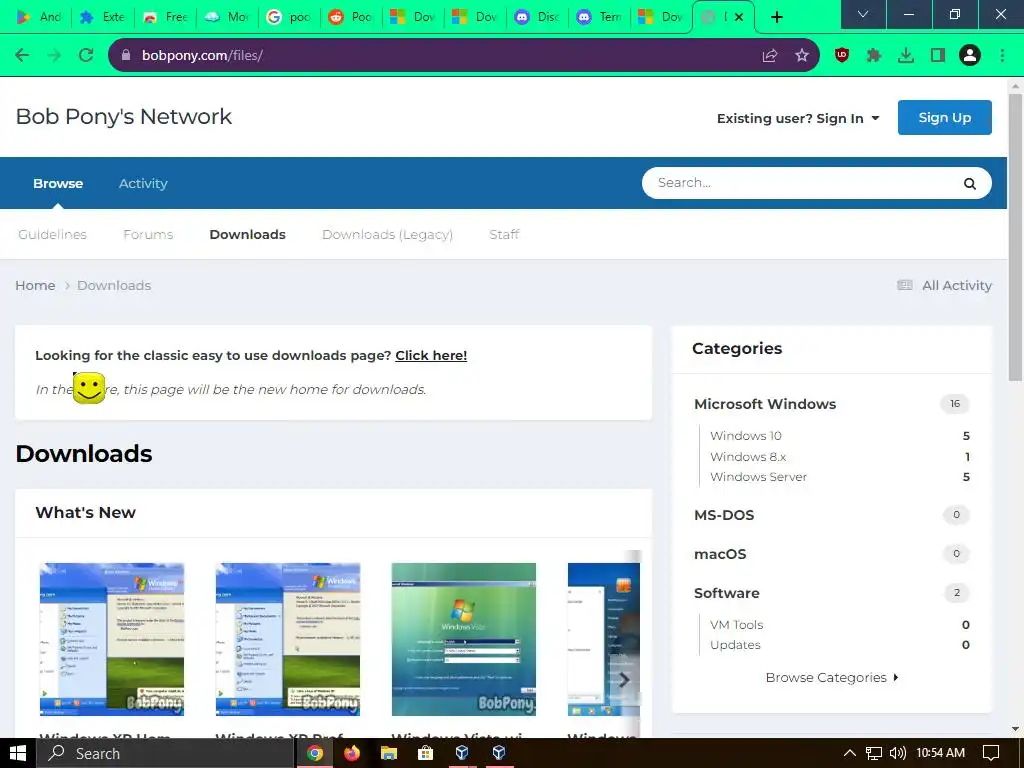Open the notification center icon
Image resolution: width=1024 pixels, height=768 pixels.
991,753
